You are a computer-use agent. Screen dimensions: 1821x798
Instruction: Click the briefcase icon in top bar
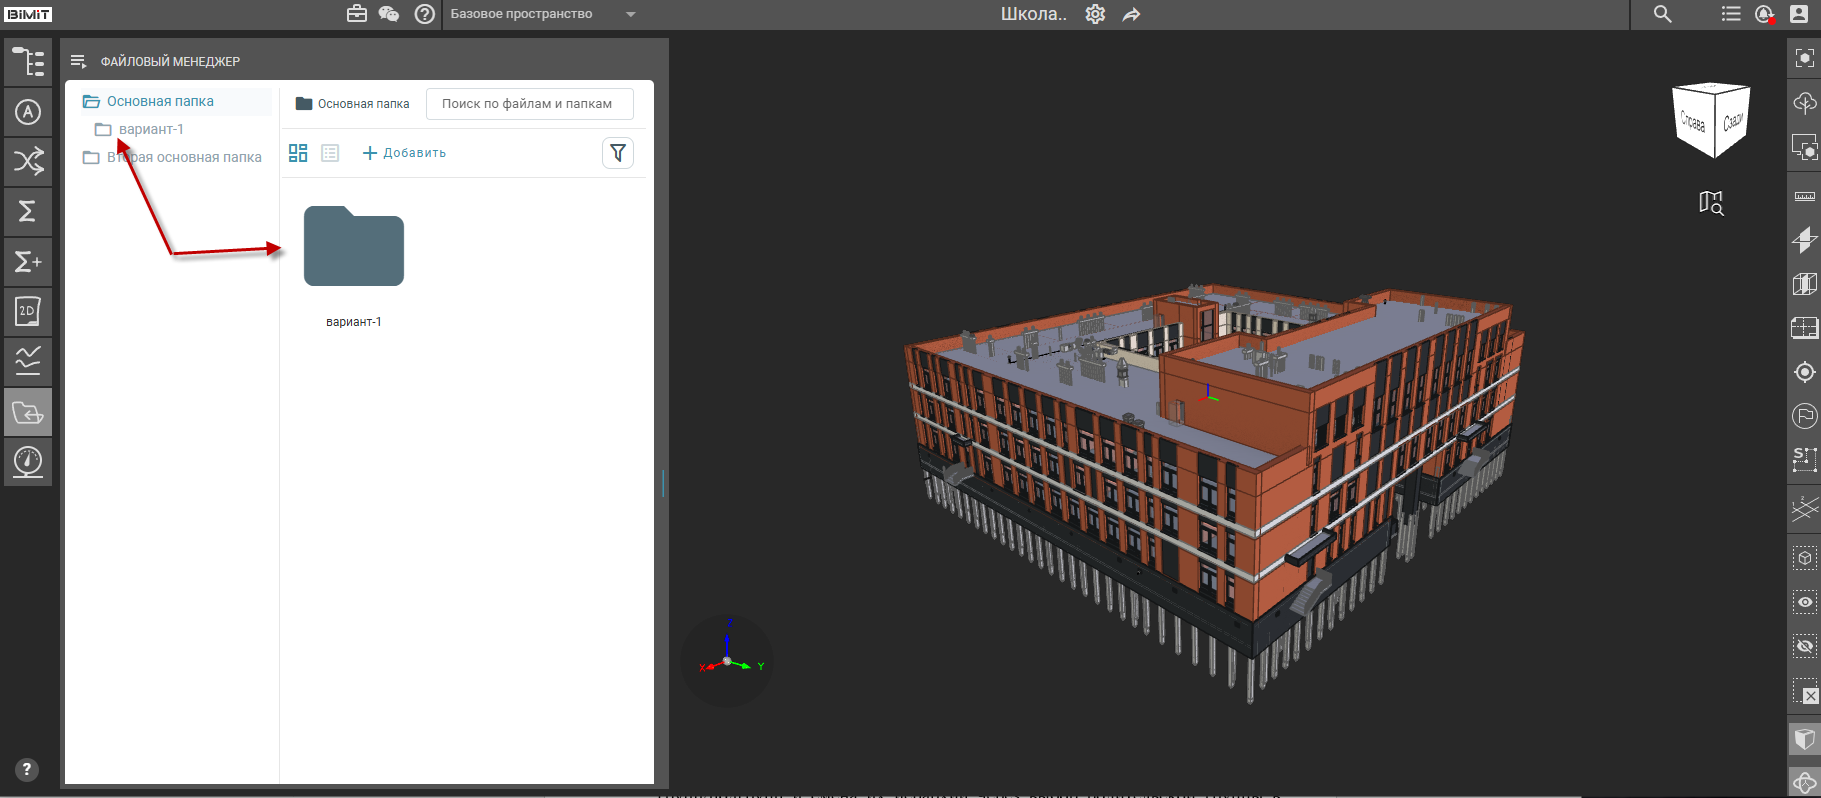(x=357, y=14)
